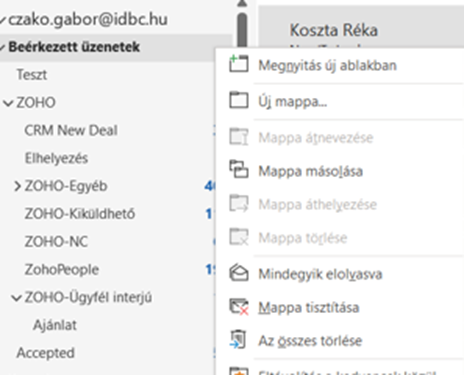Click the clean-up icon beside Mappa tisztítása
Viewport: 464px width, 375px height.
tap(239, 307)
